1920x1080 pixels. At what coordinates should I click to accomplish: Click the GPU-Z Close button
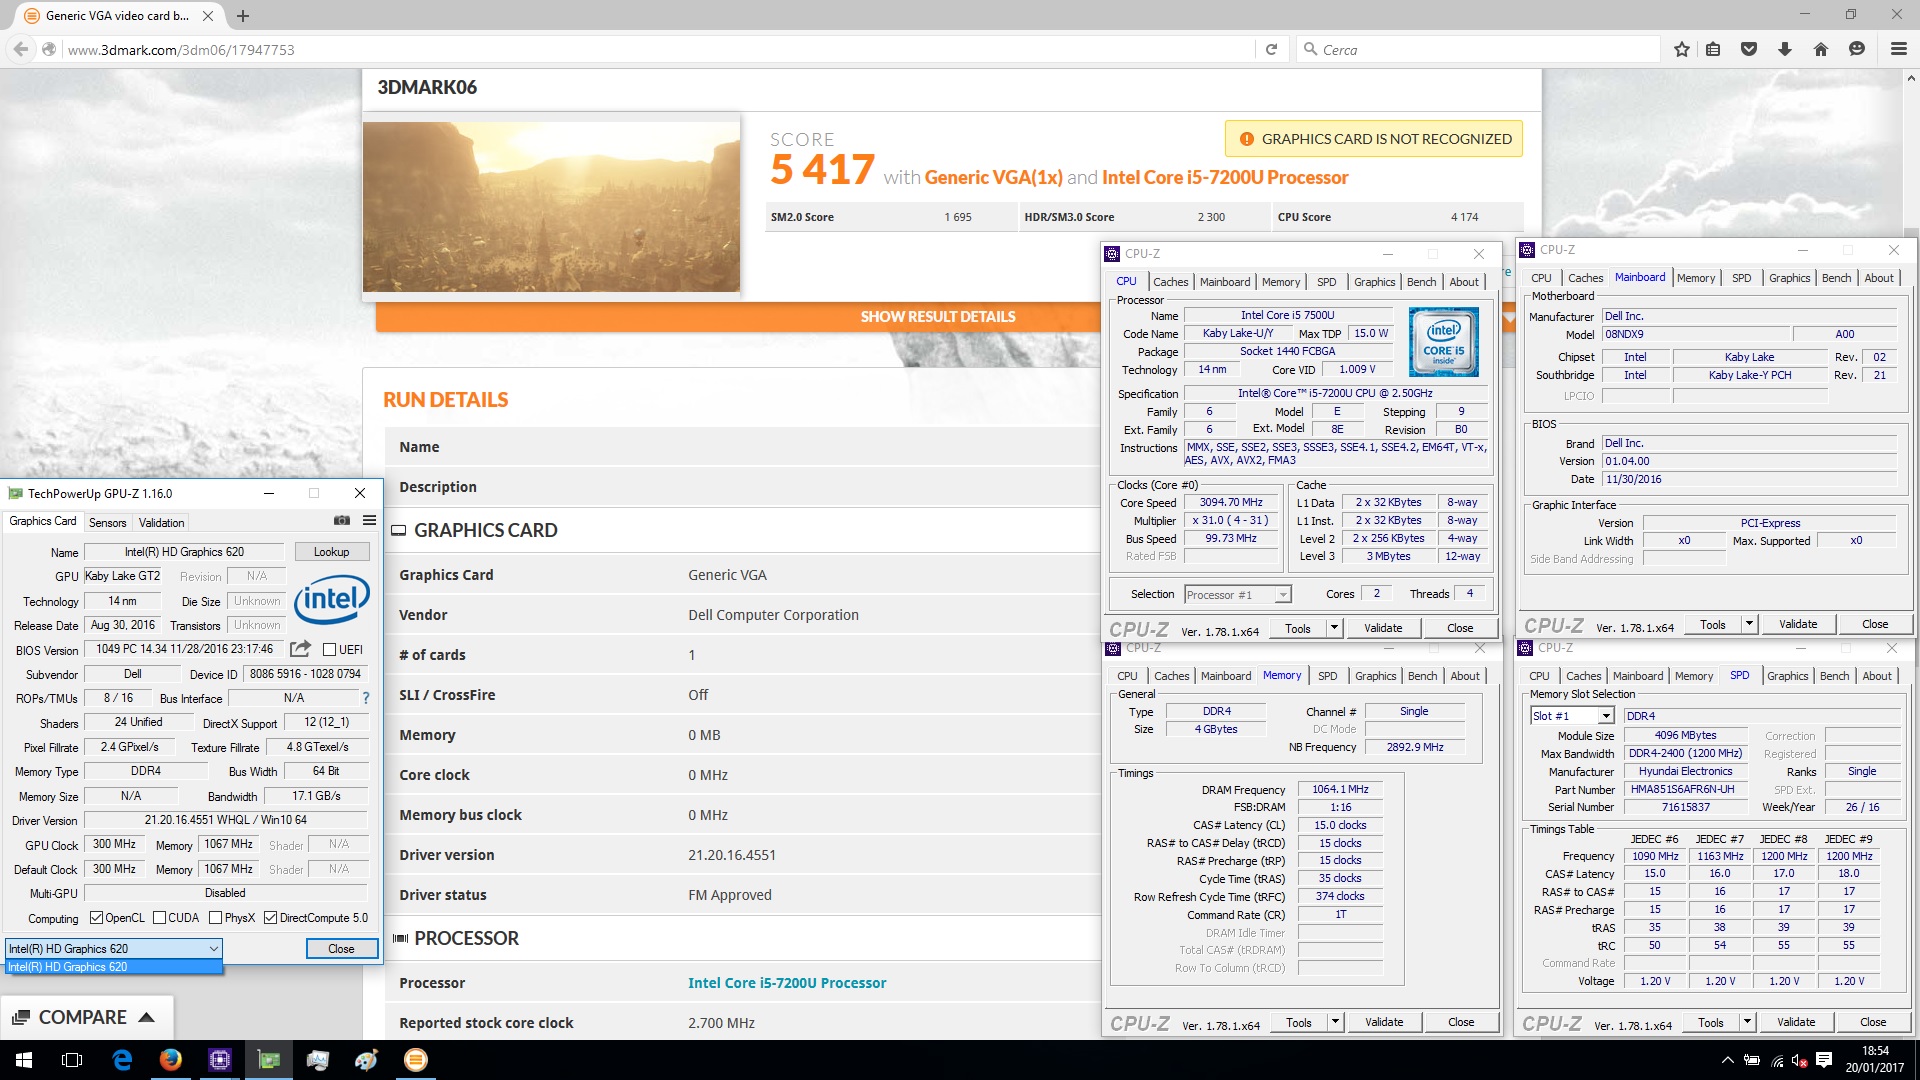[341, 948]
